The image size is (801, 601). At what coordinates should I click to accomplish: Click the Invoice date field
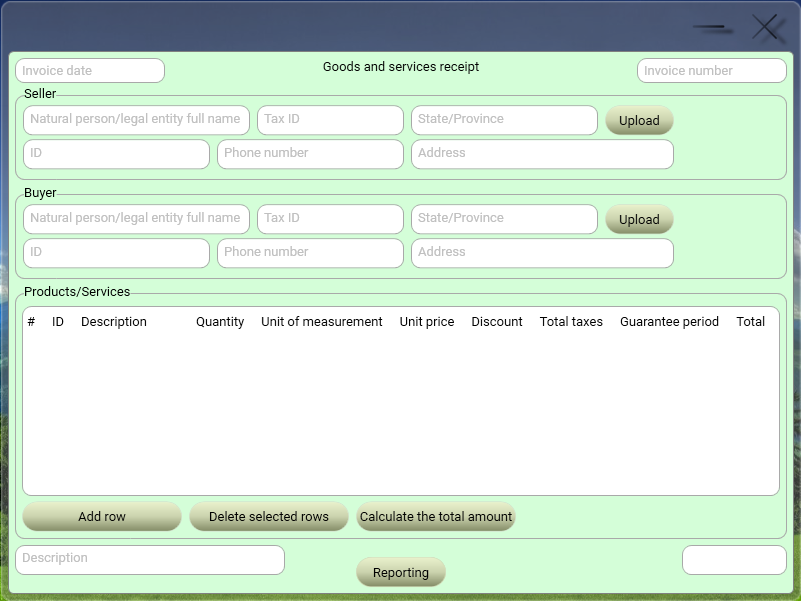tap(89, 70)
